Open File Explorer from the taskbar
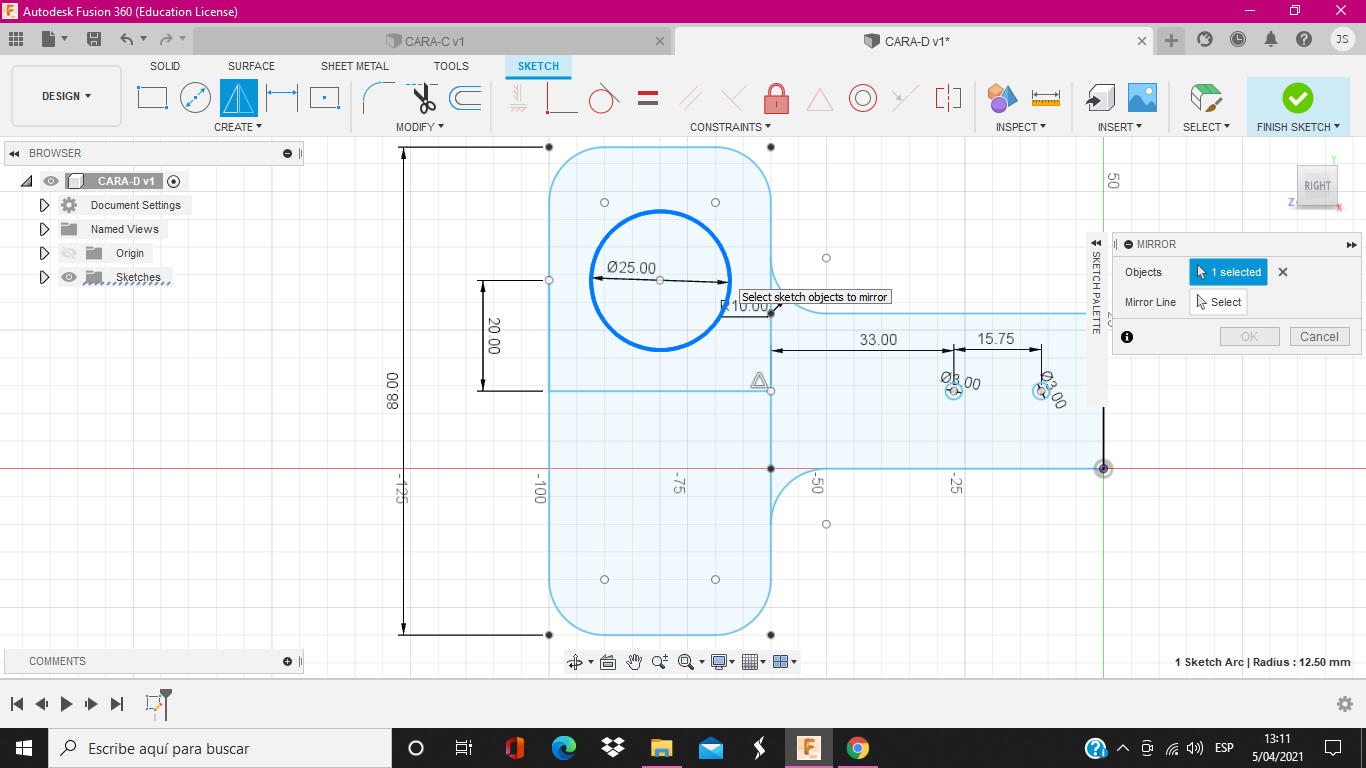Viewport: 1366px width, 768px height. 662,748
